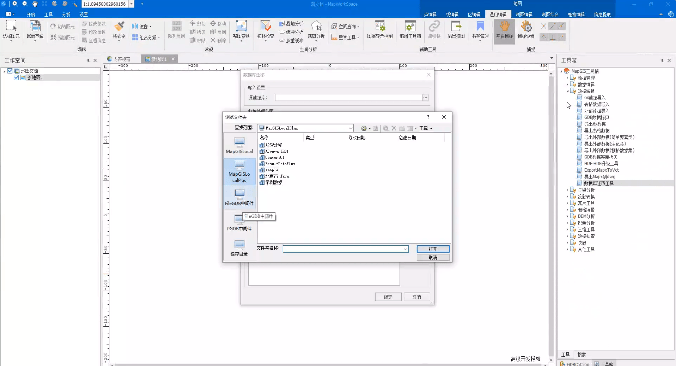Click the map picture icon in ribbon
This screenshot has width=676, height=366.
pos(241,26)
